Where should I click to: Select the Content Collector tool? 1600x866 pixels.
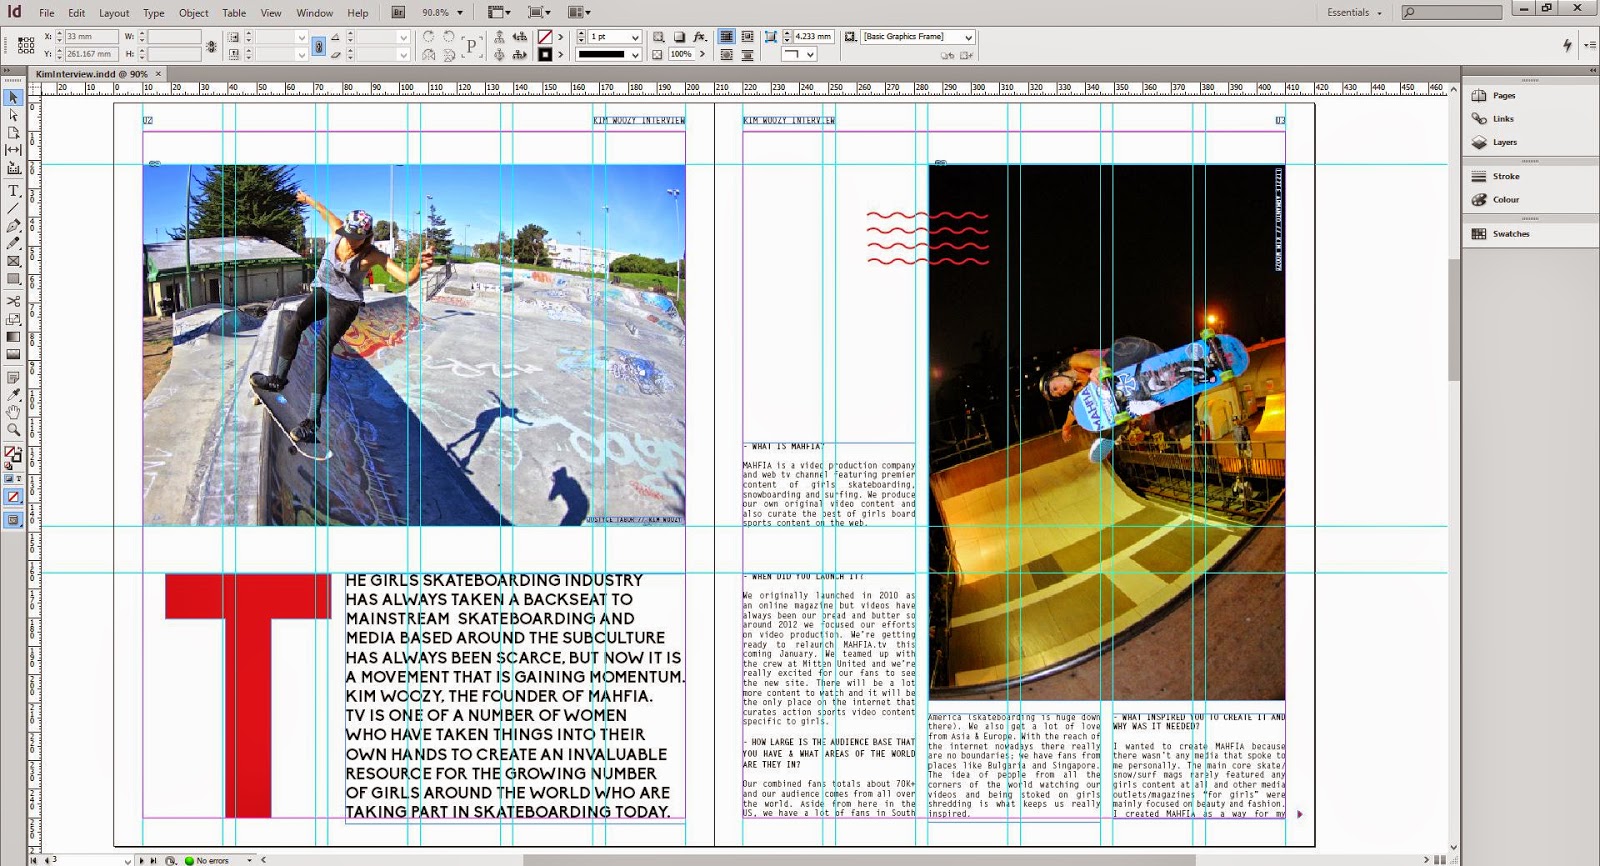pyautogui.click(x=14, y=168)
